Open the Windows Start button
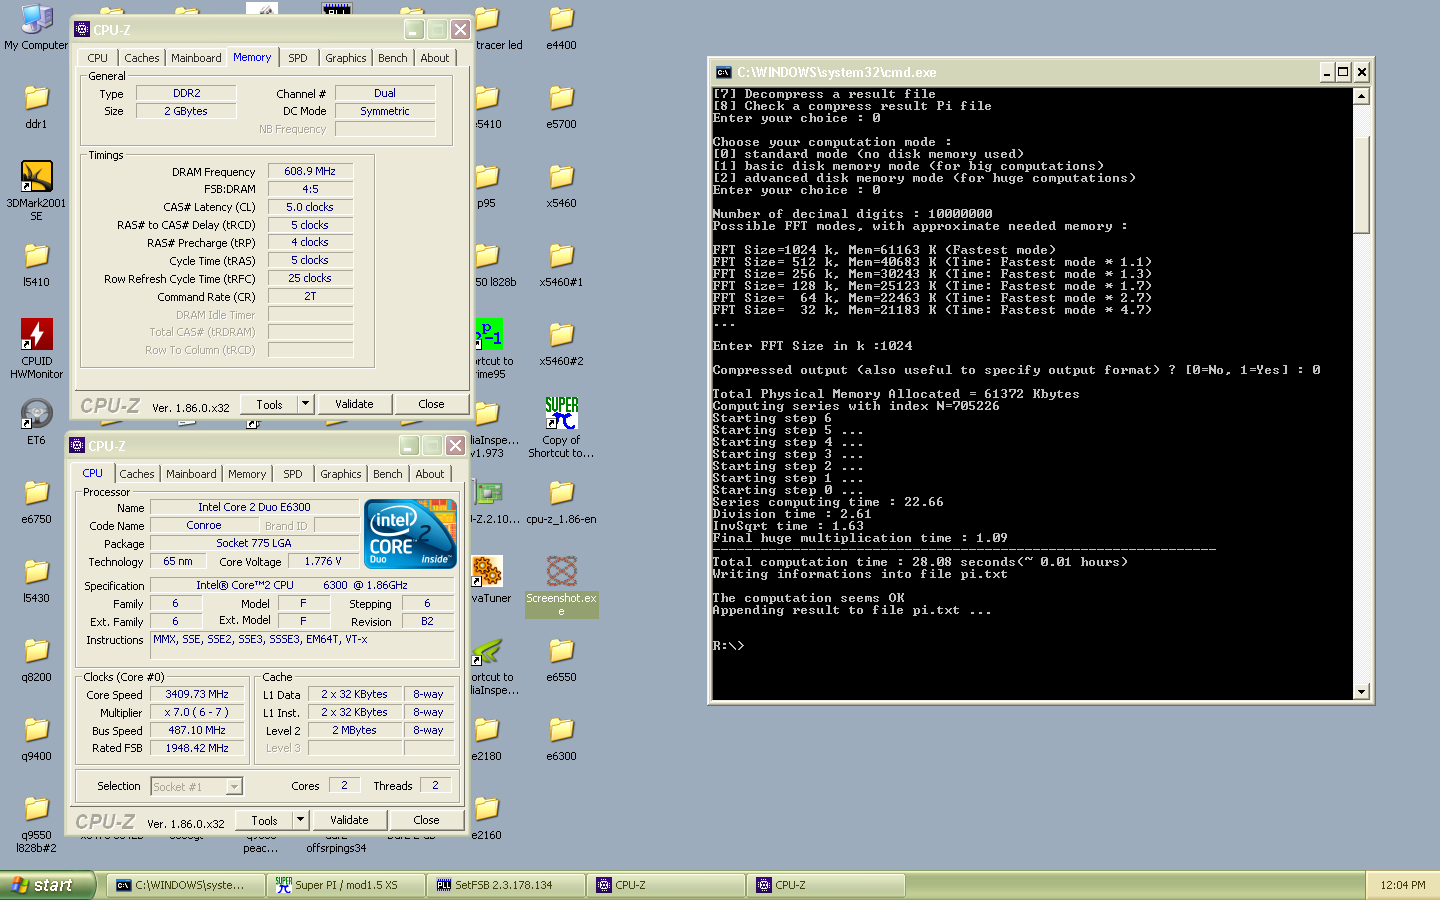Image resolution: width=1440 pixels, height=900 pixels. [48, 885]
